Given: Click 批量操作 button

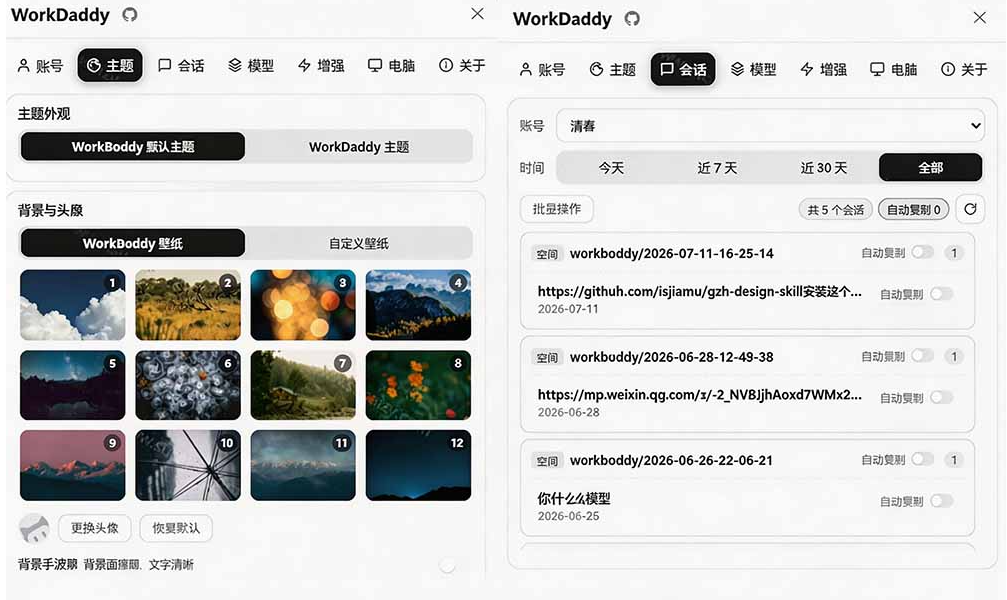Looking at the screenshot, I should coord(557,209).
